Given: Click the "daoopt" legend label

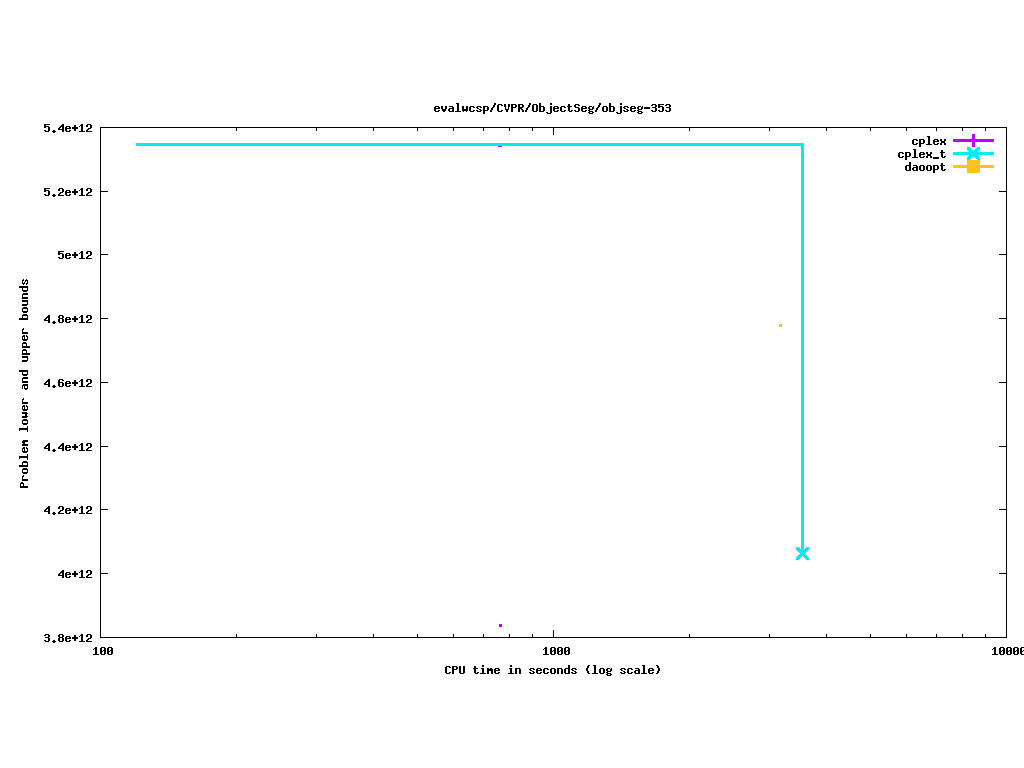Looking at the screenshot, I should tap(925, 167).
